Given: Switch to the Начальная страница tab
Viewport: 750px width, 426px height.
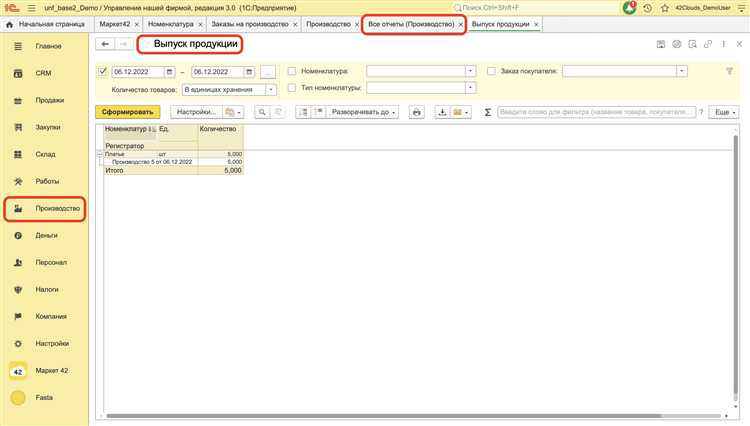Looking at the screenshot, I should pos(46,24).
